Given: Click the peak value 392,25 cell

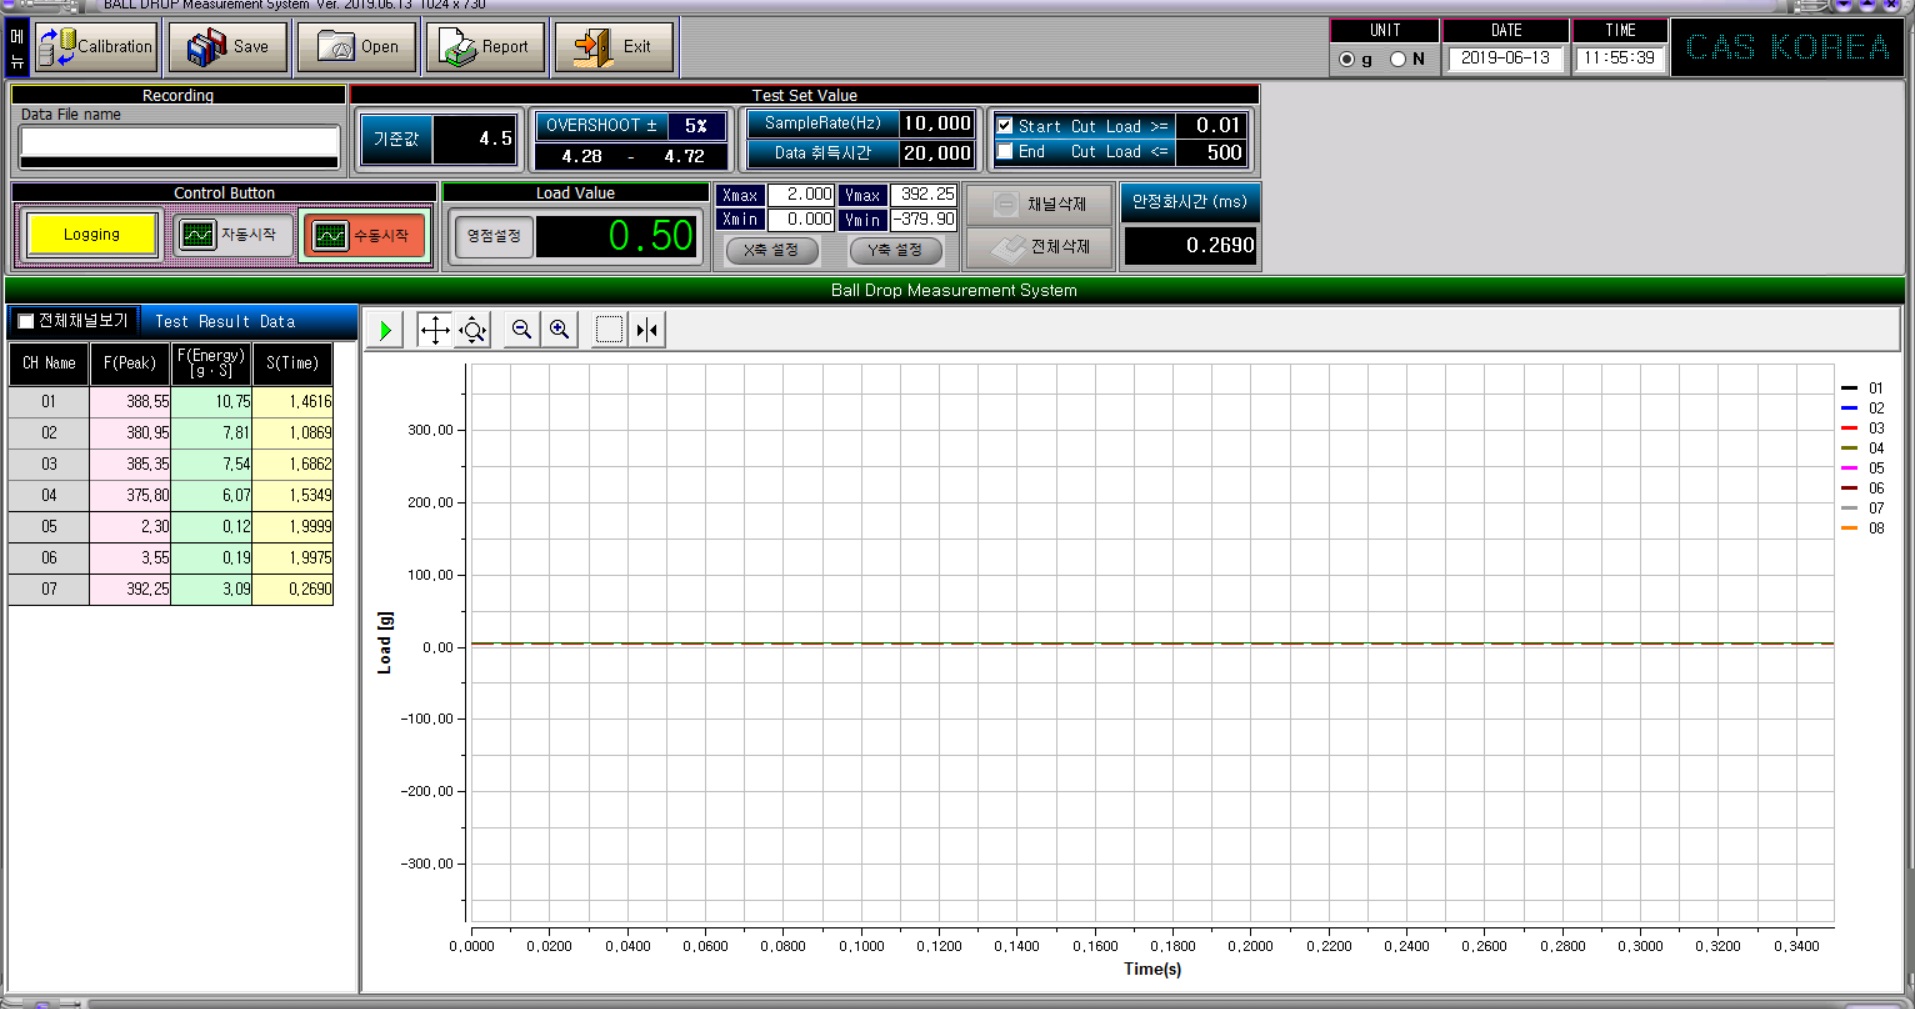Looking at the screenshot, I should [x=130, y=589].
